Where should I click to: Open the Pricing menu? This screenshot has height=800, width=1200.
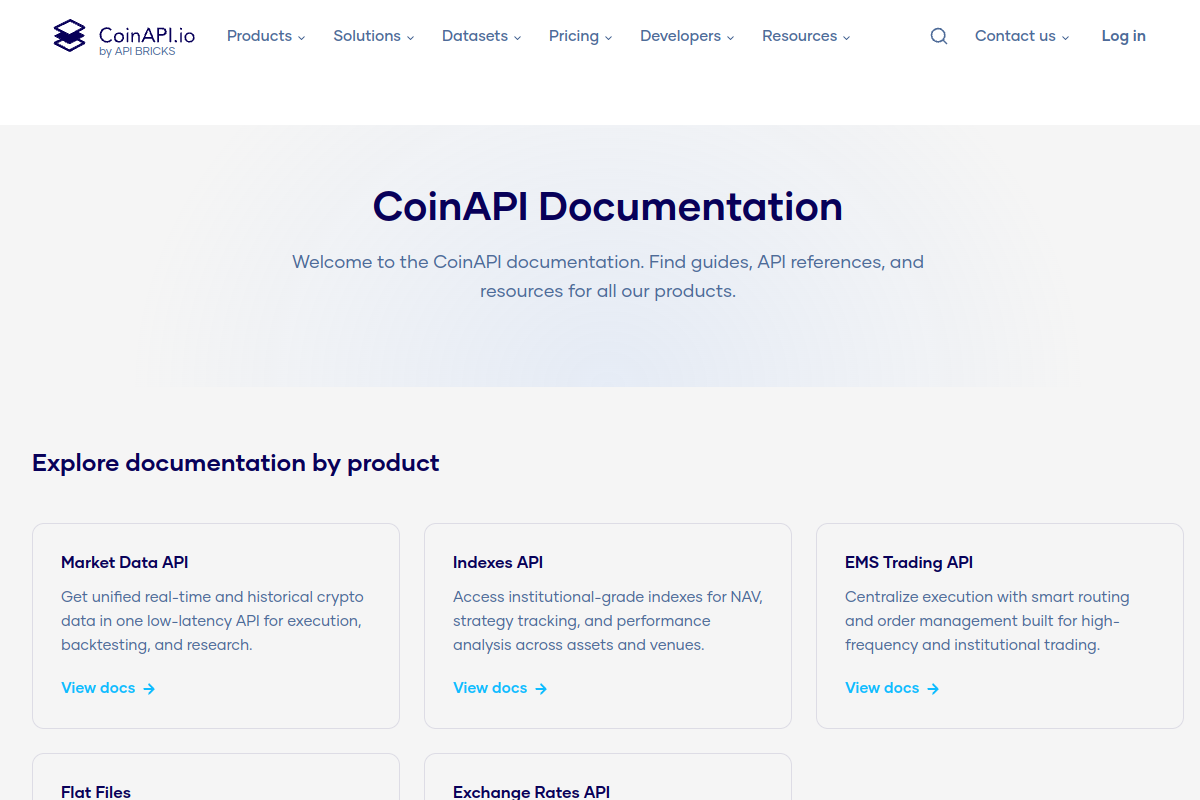[581, 36]
